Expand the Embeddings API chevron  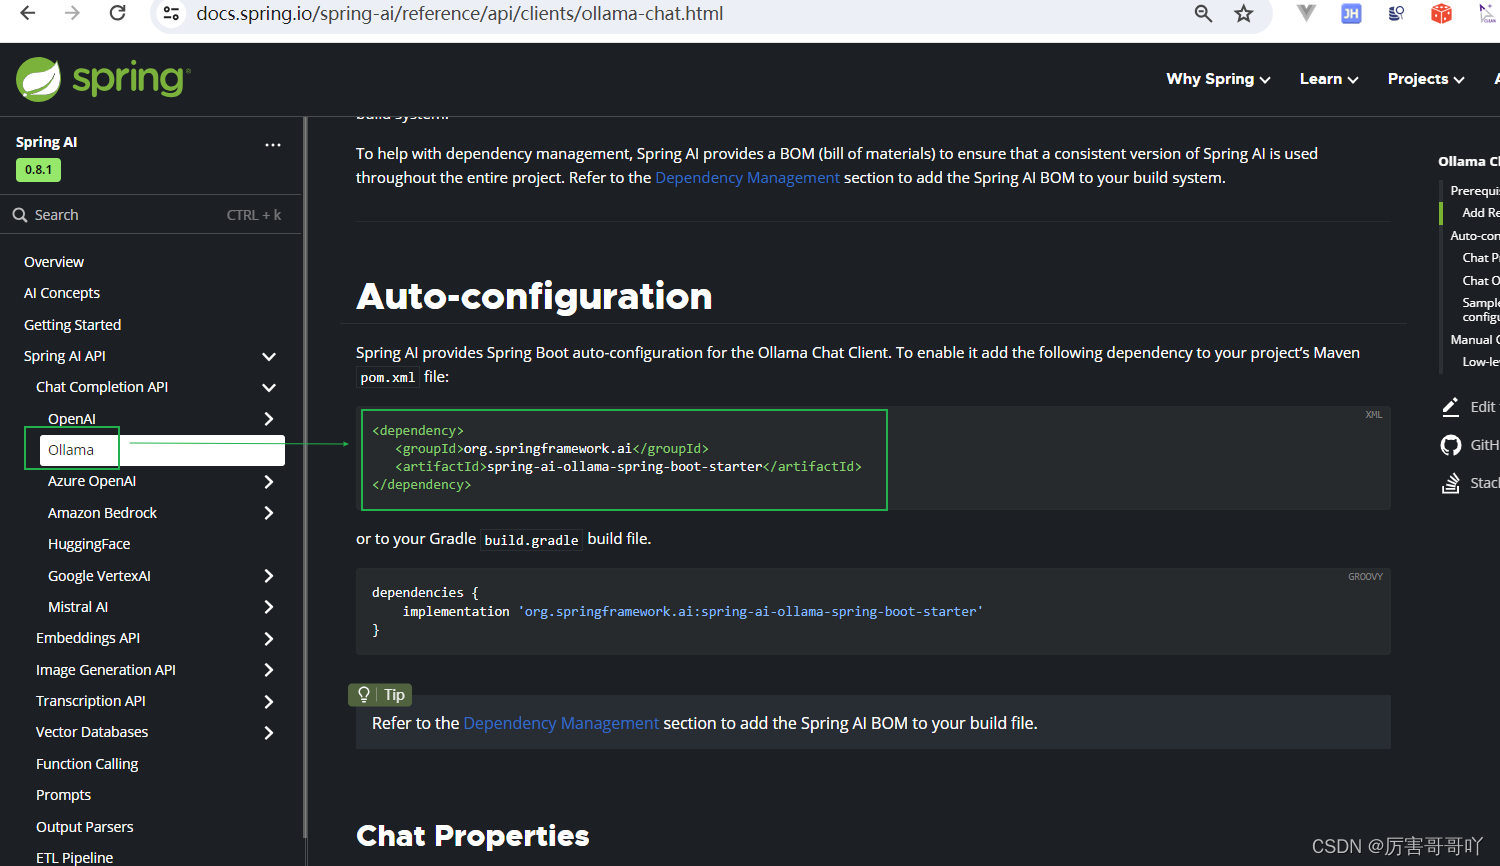pos(269,638)
